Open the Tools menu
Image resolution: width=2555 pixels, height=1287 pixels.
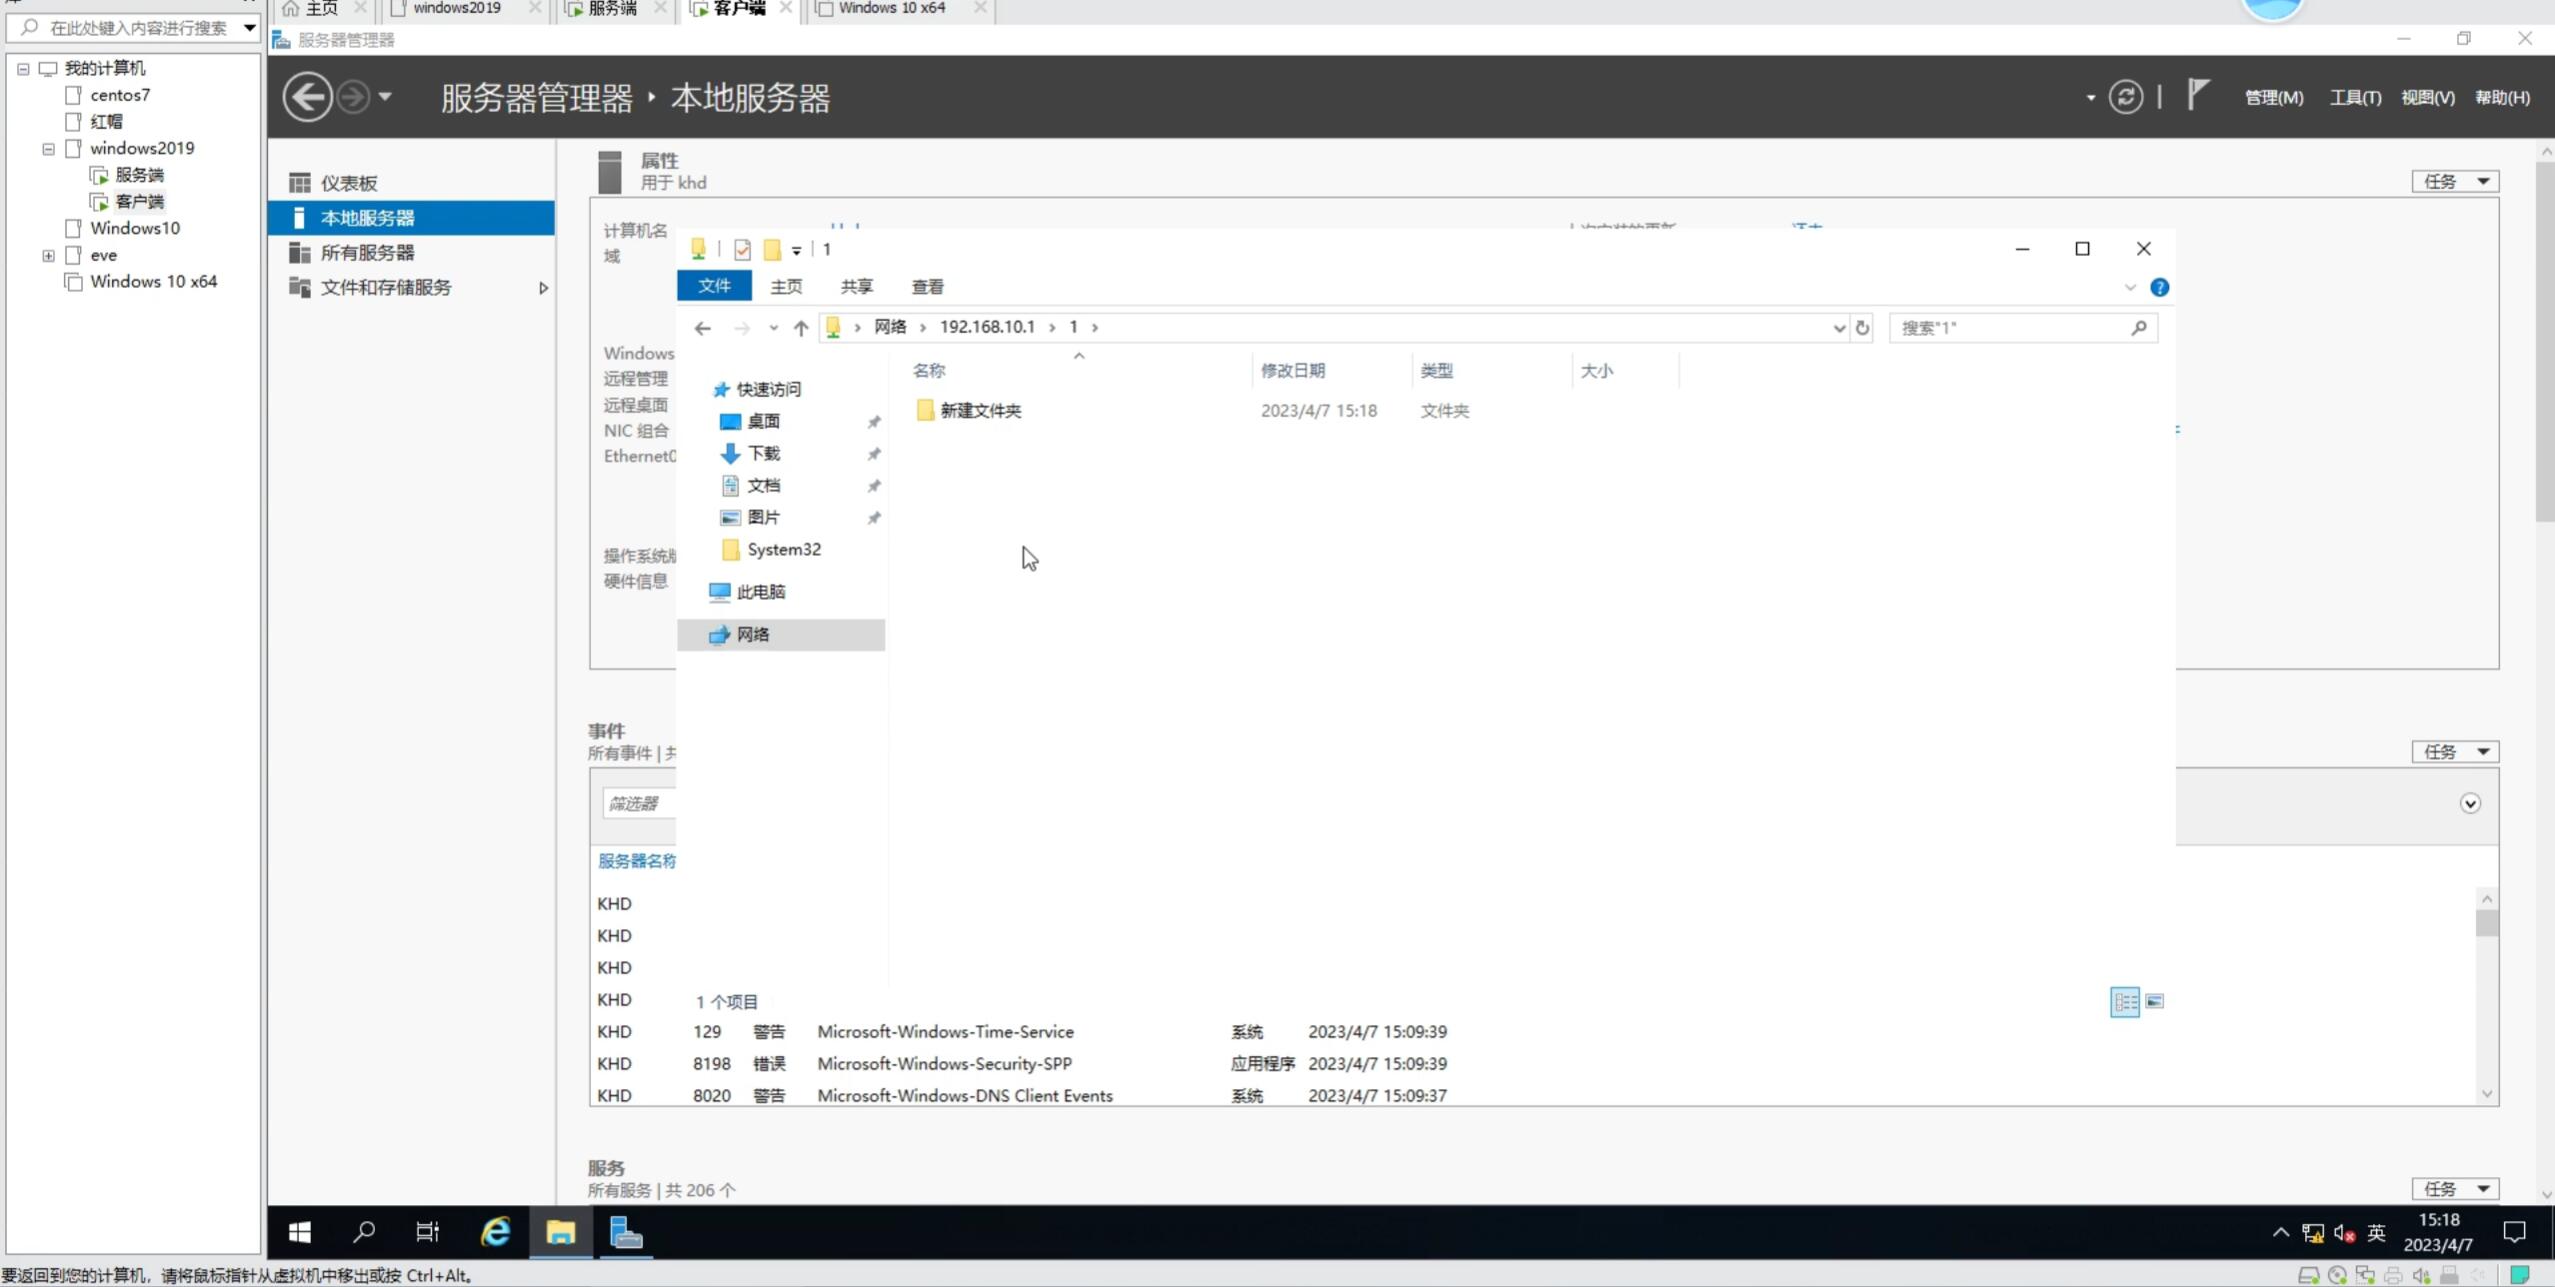pos(2354,98)
